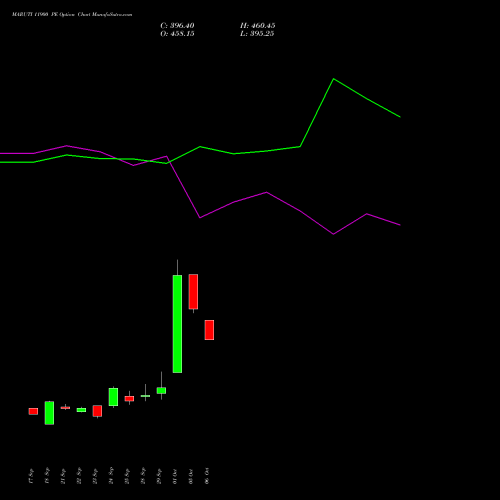Click the tall green candle above 01 Oct
This screenshot has height=500, width=500.
(x=177, y=324)
